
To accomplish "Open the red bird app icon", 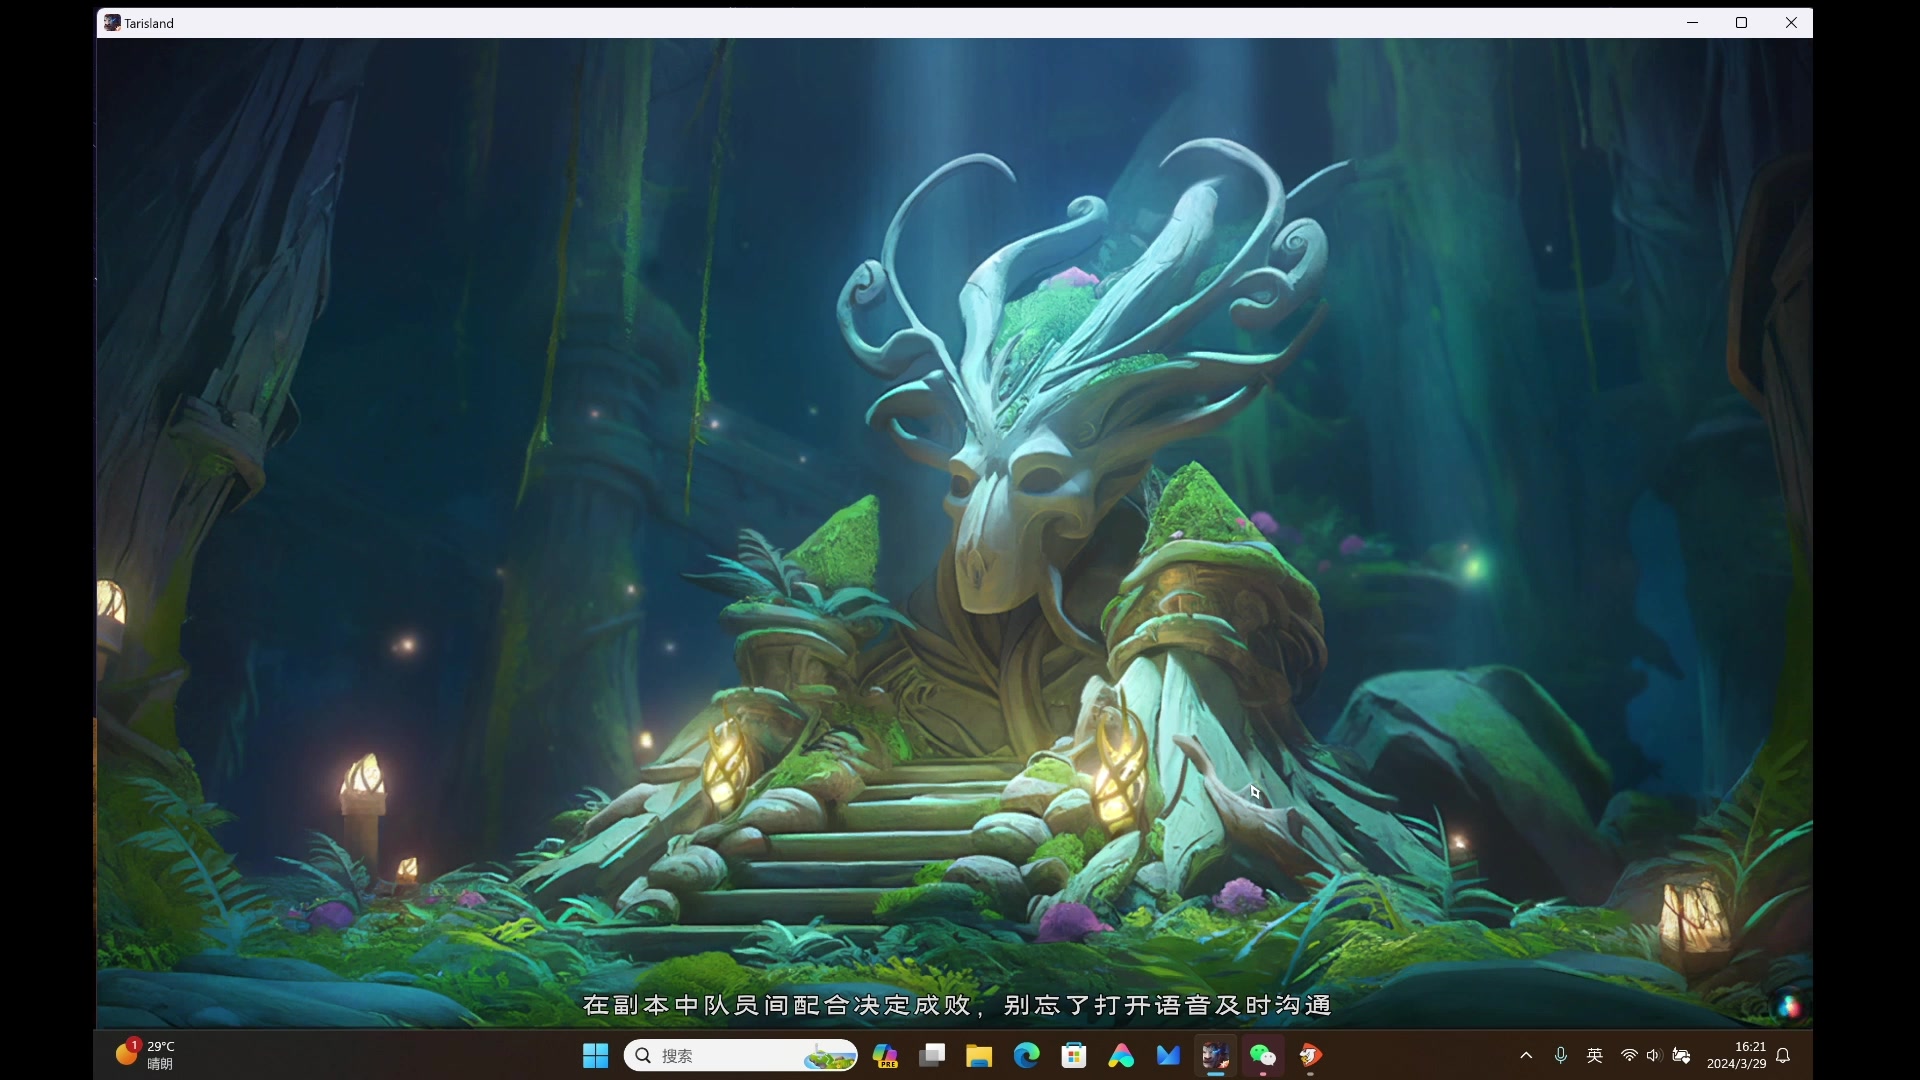I will pyautogui.click(x=1310, y=1055).
